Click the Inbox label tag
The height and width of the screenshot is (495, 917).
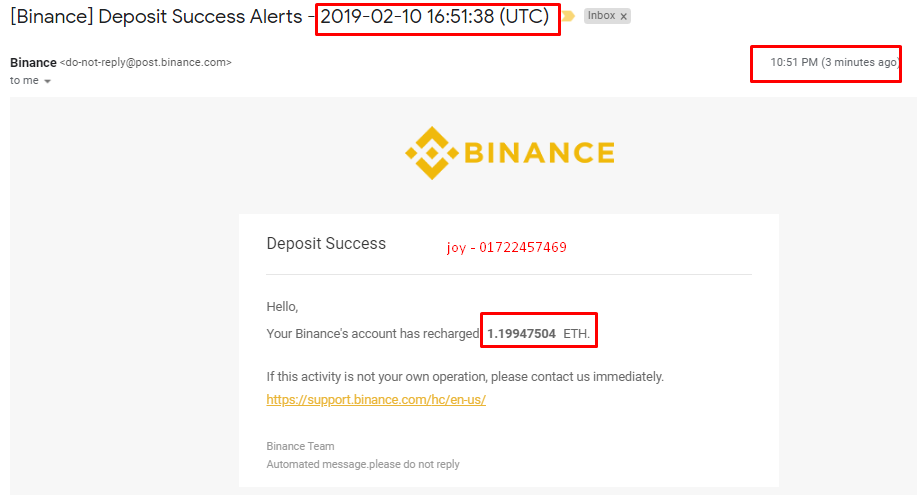(x=606, y=16)
